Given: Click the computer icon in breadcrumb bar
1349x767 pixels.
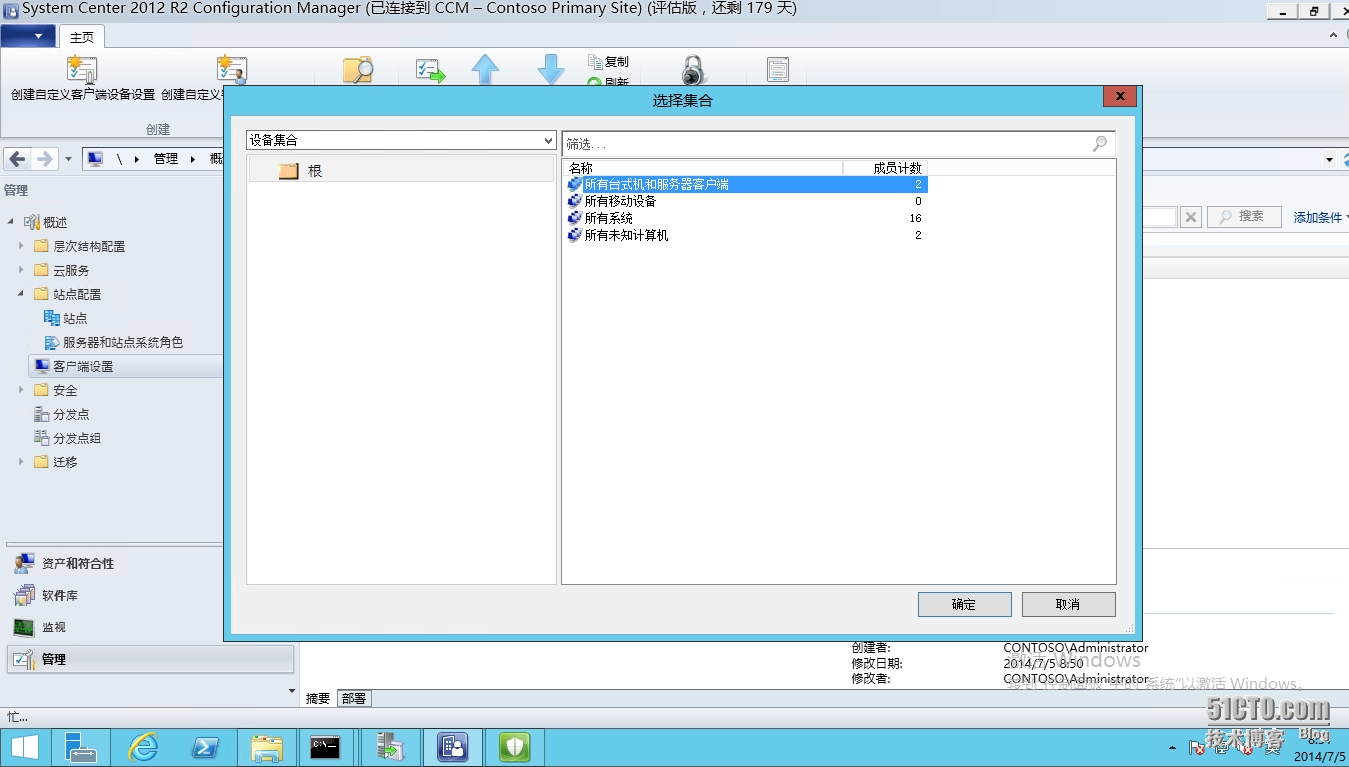Looking at the screenshot, I should tap(95, 159).
